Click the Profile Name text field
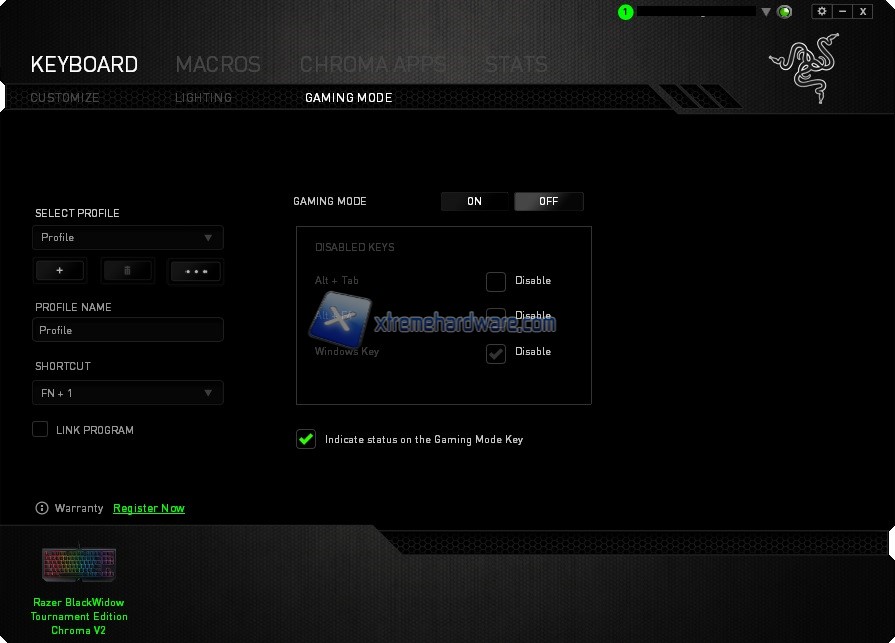 127,330
